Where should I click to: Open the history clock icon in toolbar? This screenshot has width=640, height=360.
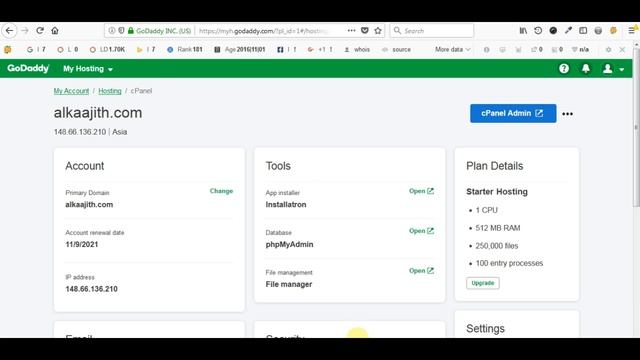pyautogui.click(x=538, y=31)
